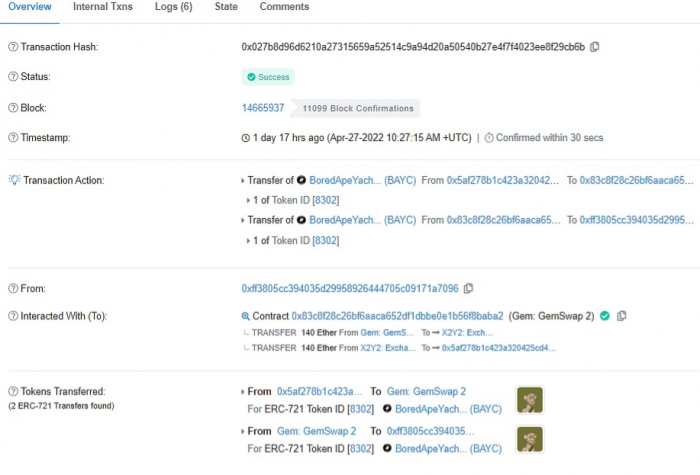Click the clock icon in Timestamp row

pyautogui.click(x=246, y=138)
